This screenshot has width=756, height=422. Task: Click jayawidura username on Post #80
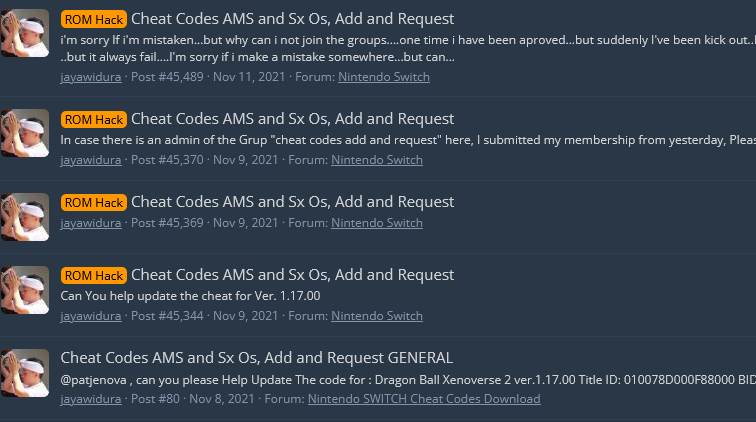(x=91, y=399)
